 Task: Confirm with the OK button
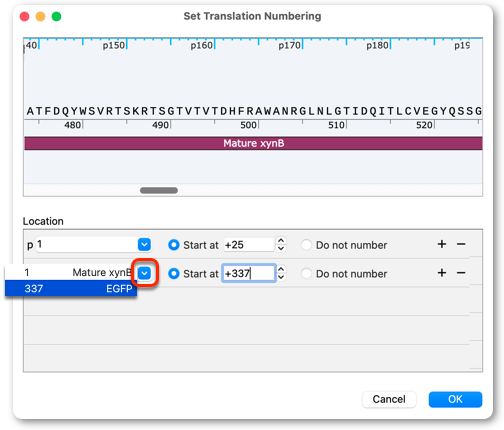455,399
